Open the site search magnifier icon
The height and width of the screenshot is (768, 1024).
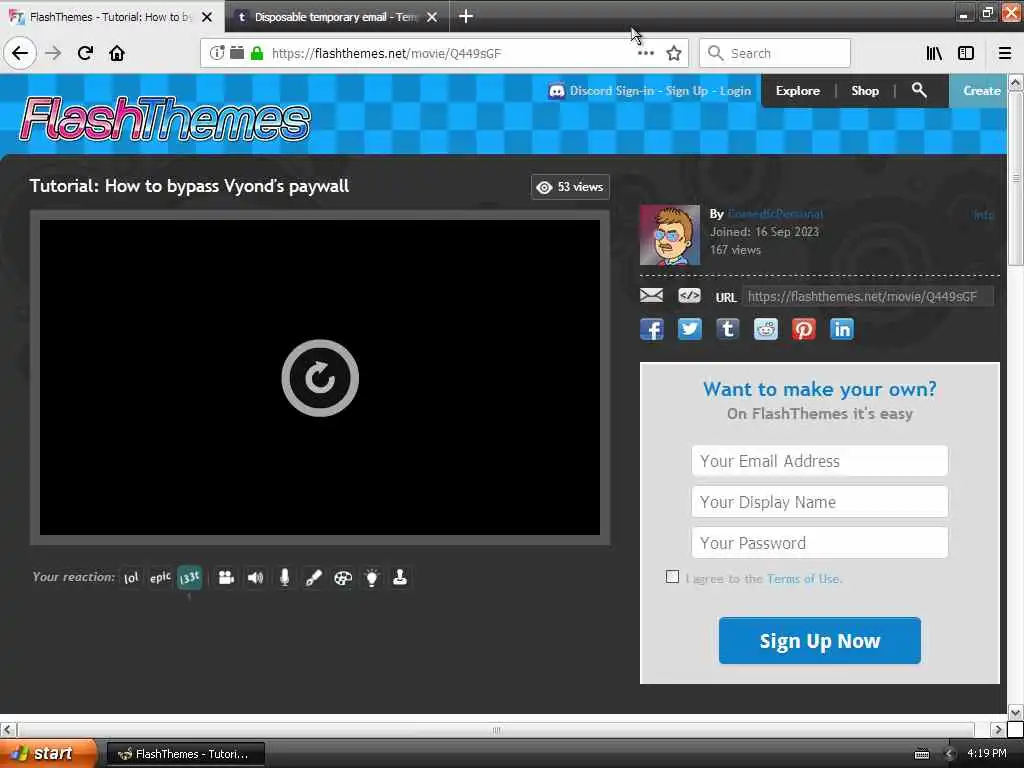919,90
